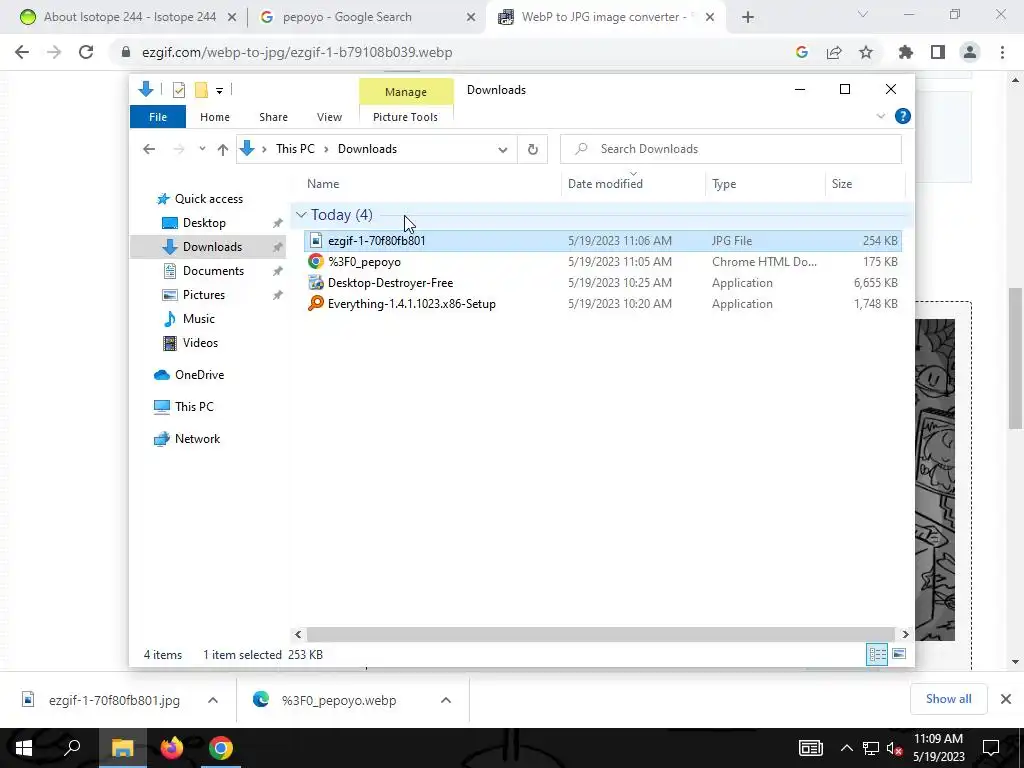Screen dimensions: 1024x768
Task: Open address bar previous locations dropdown
Action: point(502,150)
